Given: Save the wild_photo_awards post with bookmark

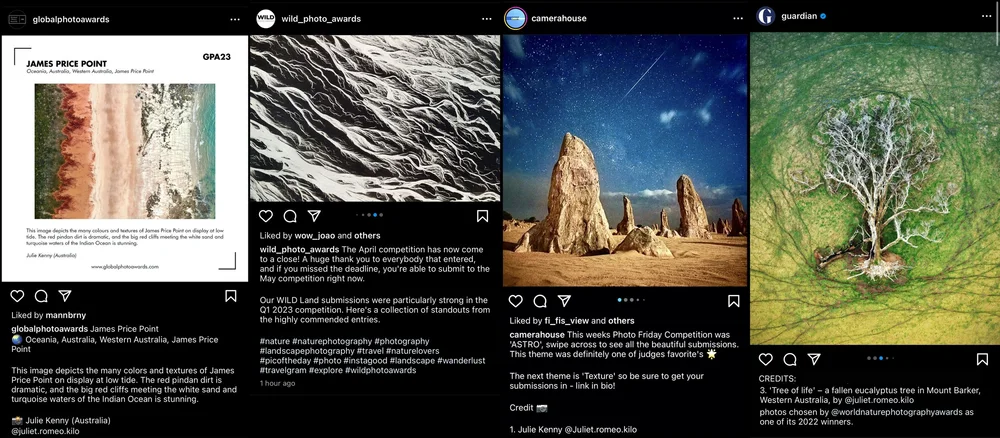Looking at the screenshot, I should click(x=482, y=215).
